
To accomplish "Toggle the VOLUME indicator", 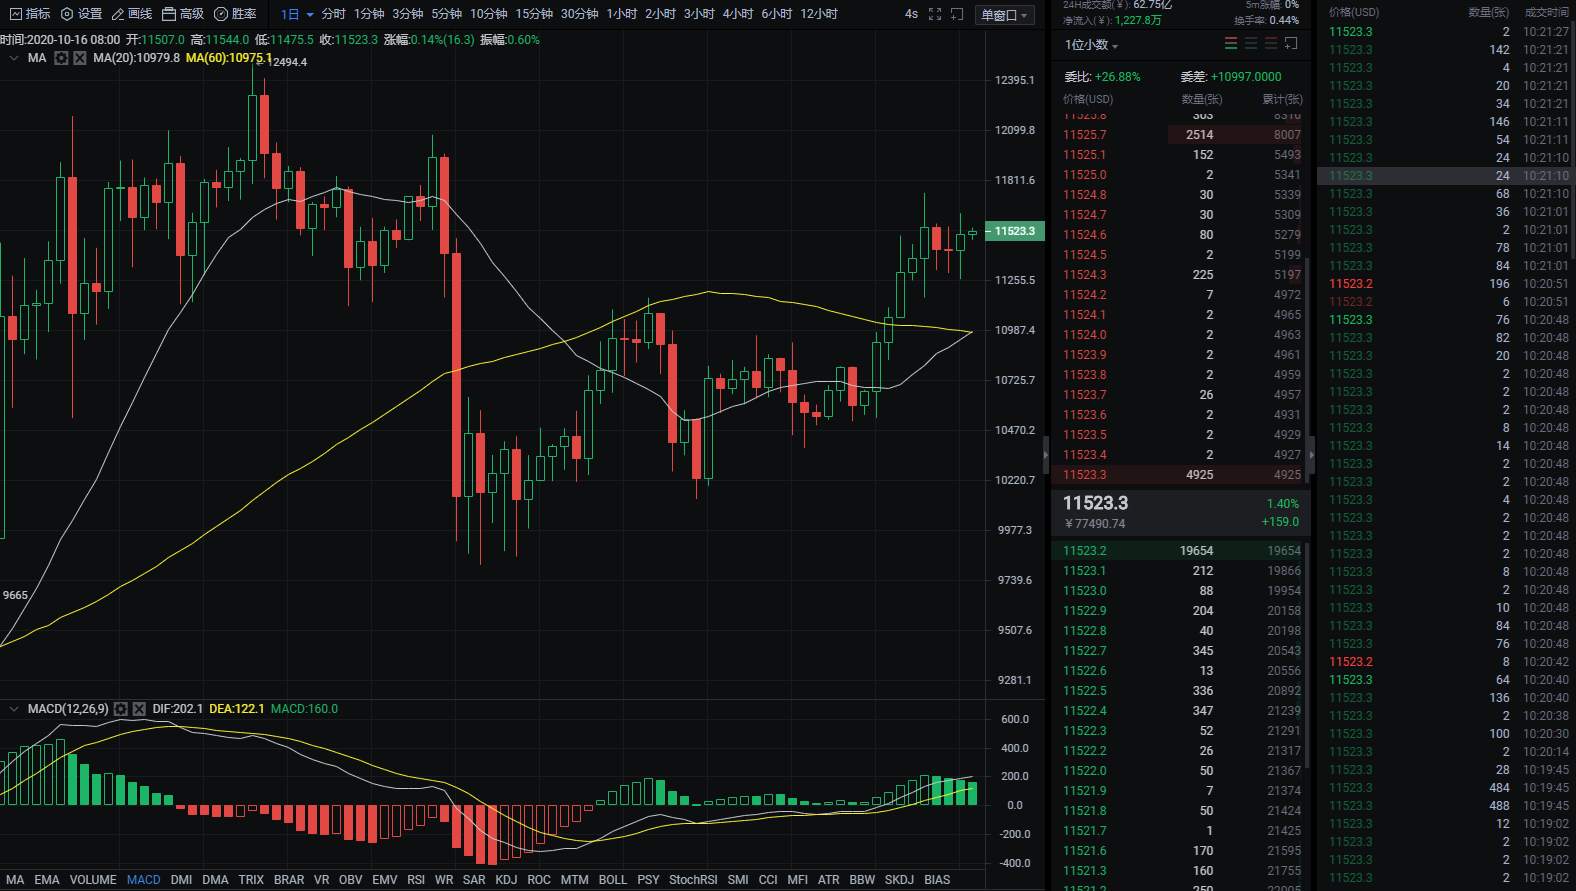I will point(93,880).
